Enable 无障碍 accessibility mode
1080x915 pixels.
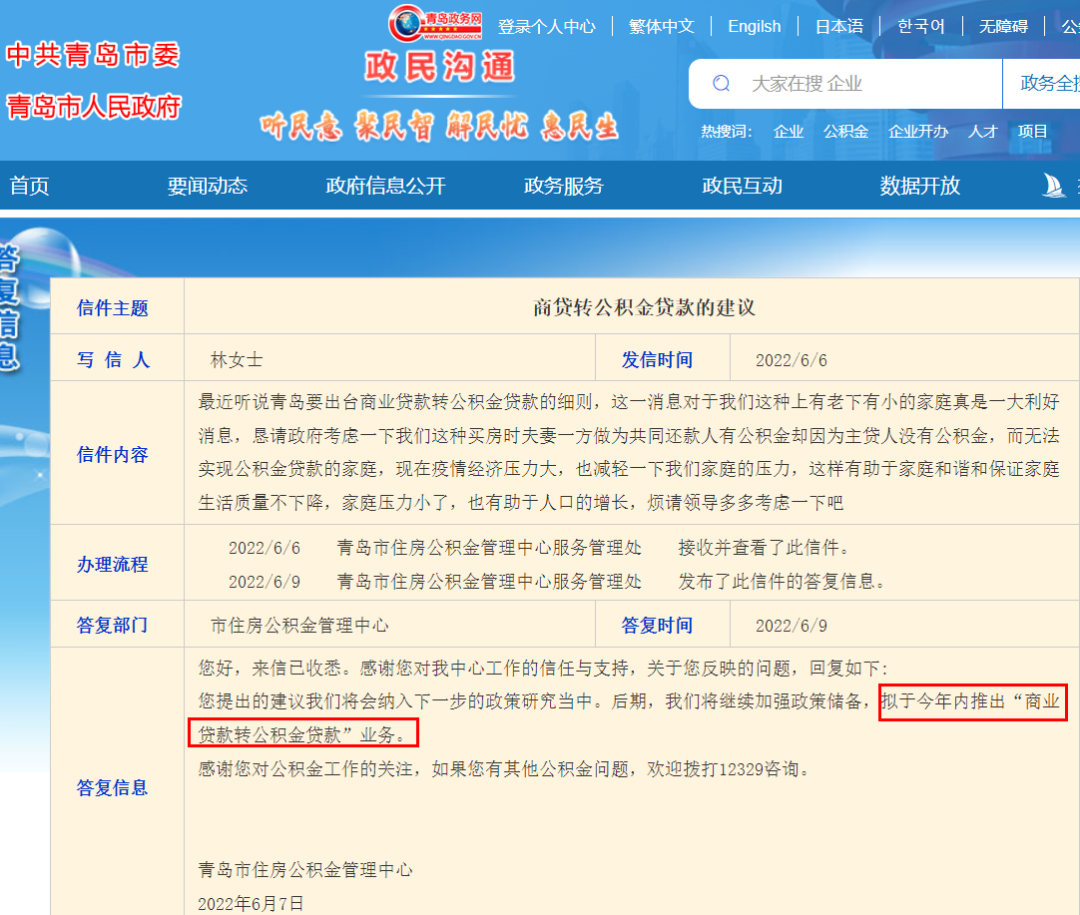tap(1003, 26)
